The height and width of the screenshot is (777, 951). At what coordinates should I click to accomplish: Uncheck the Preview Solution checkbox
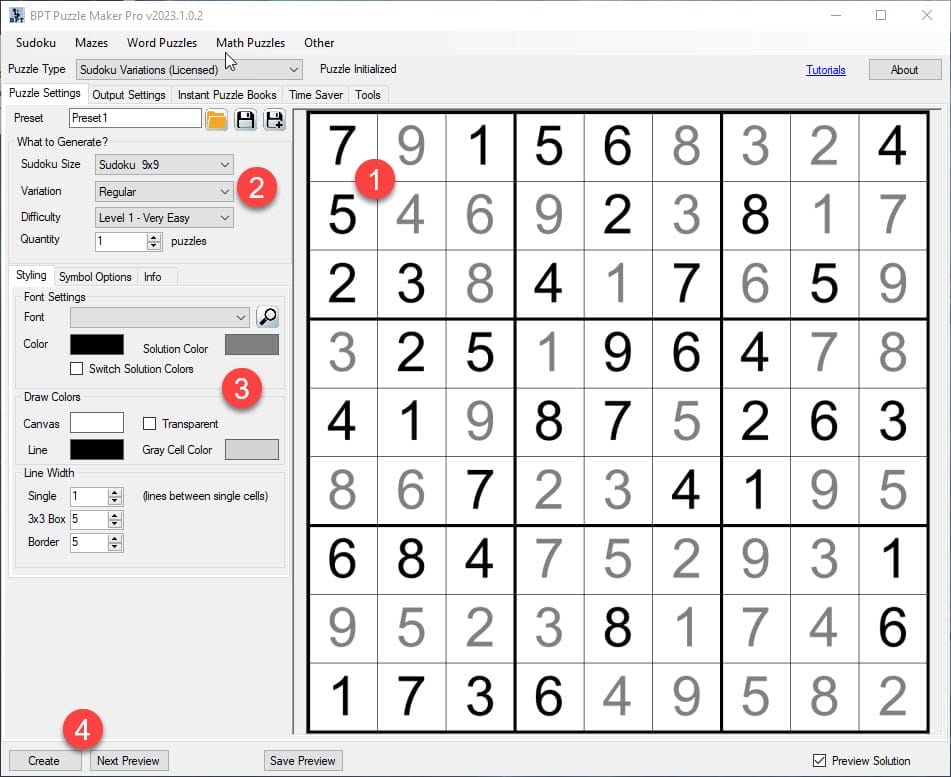point(820,761)
